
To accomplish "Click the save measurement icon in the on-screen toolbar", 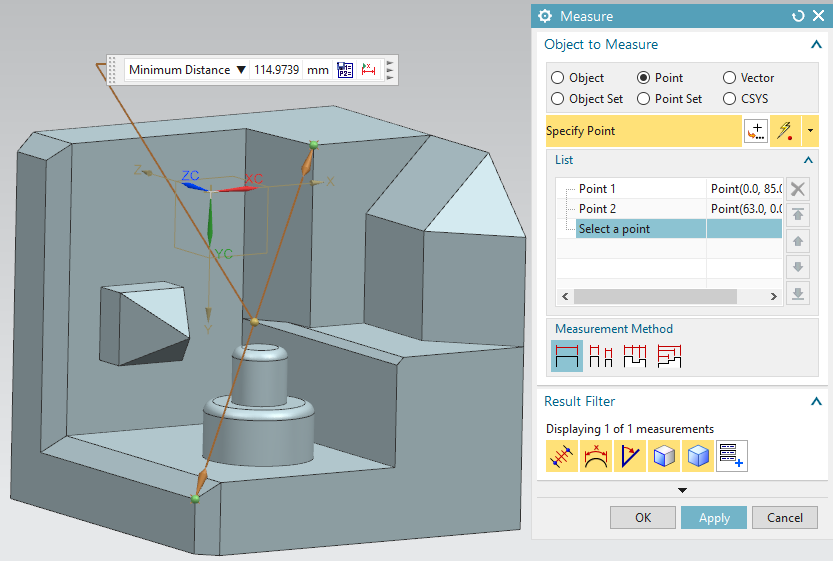I will (345, 70).
